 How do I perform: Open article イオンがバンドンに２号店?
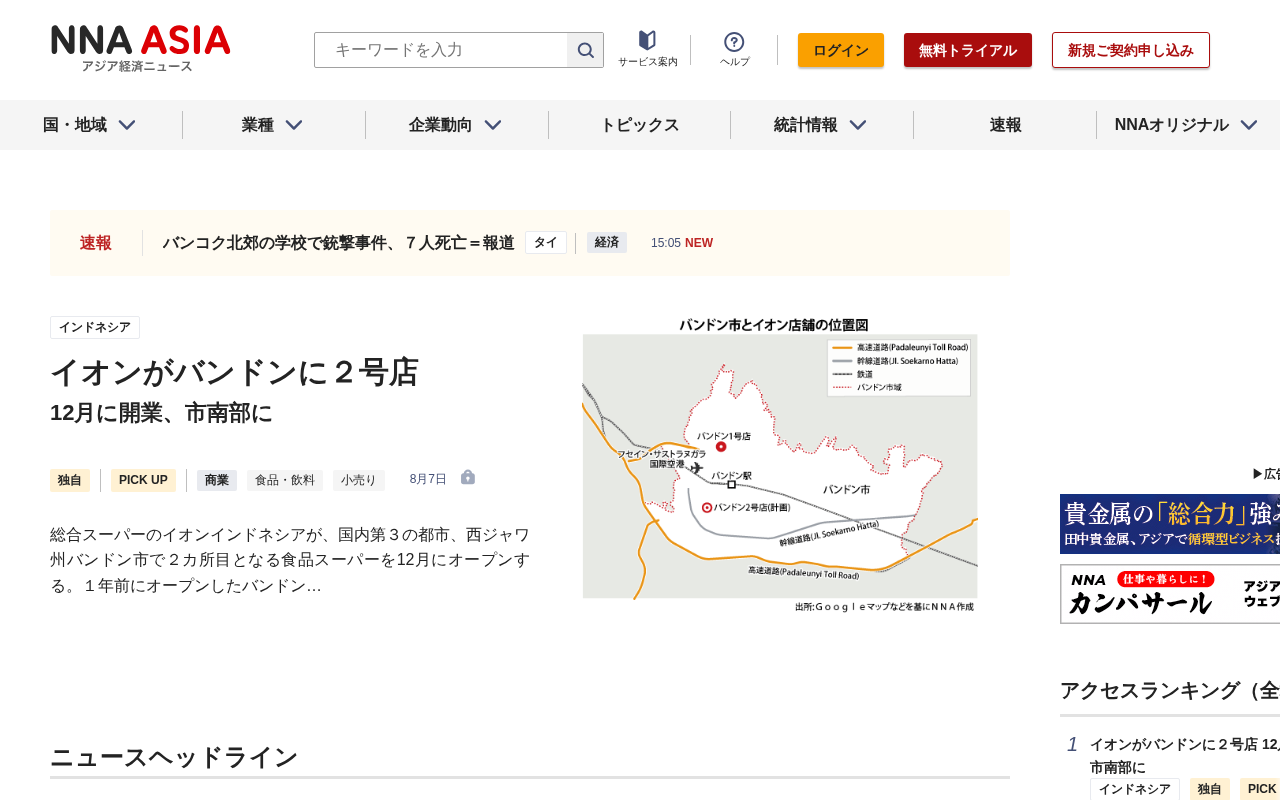click(x=234, y=372)
